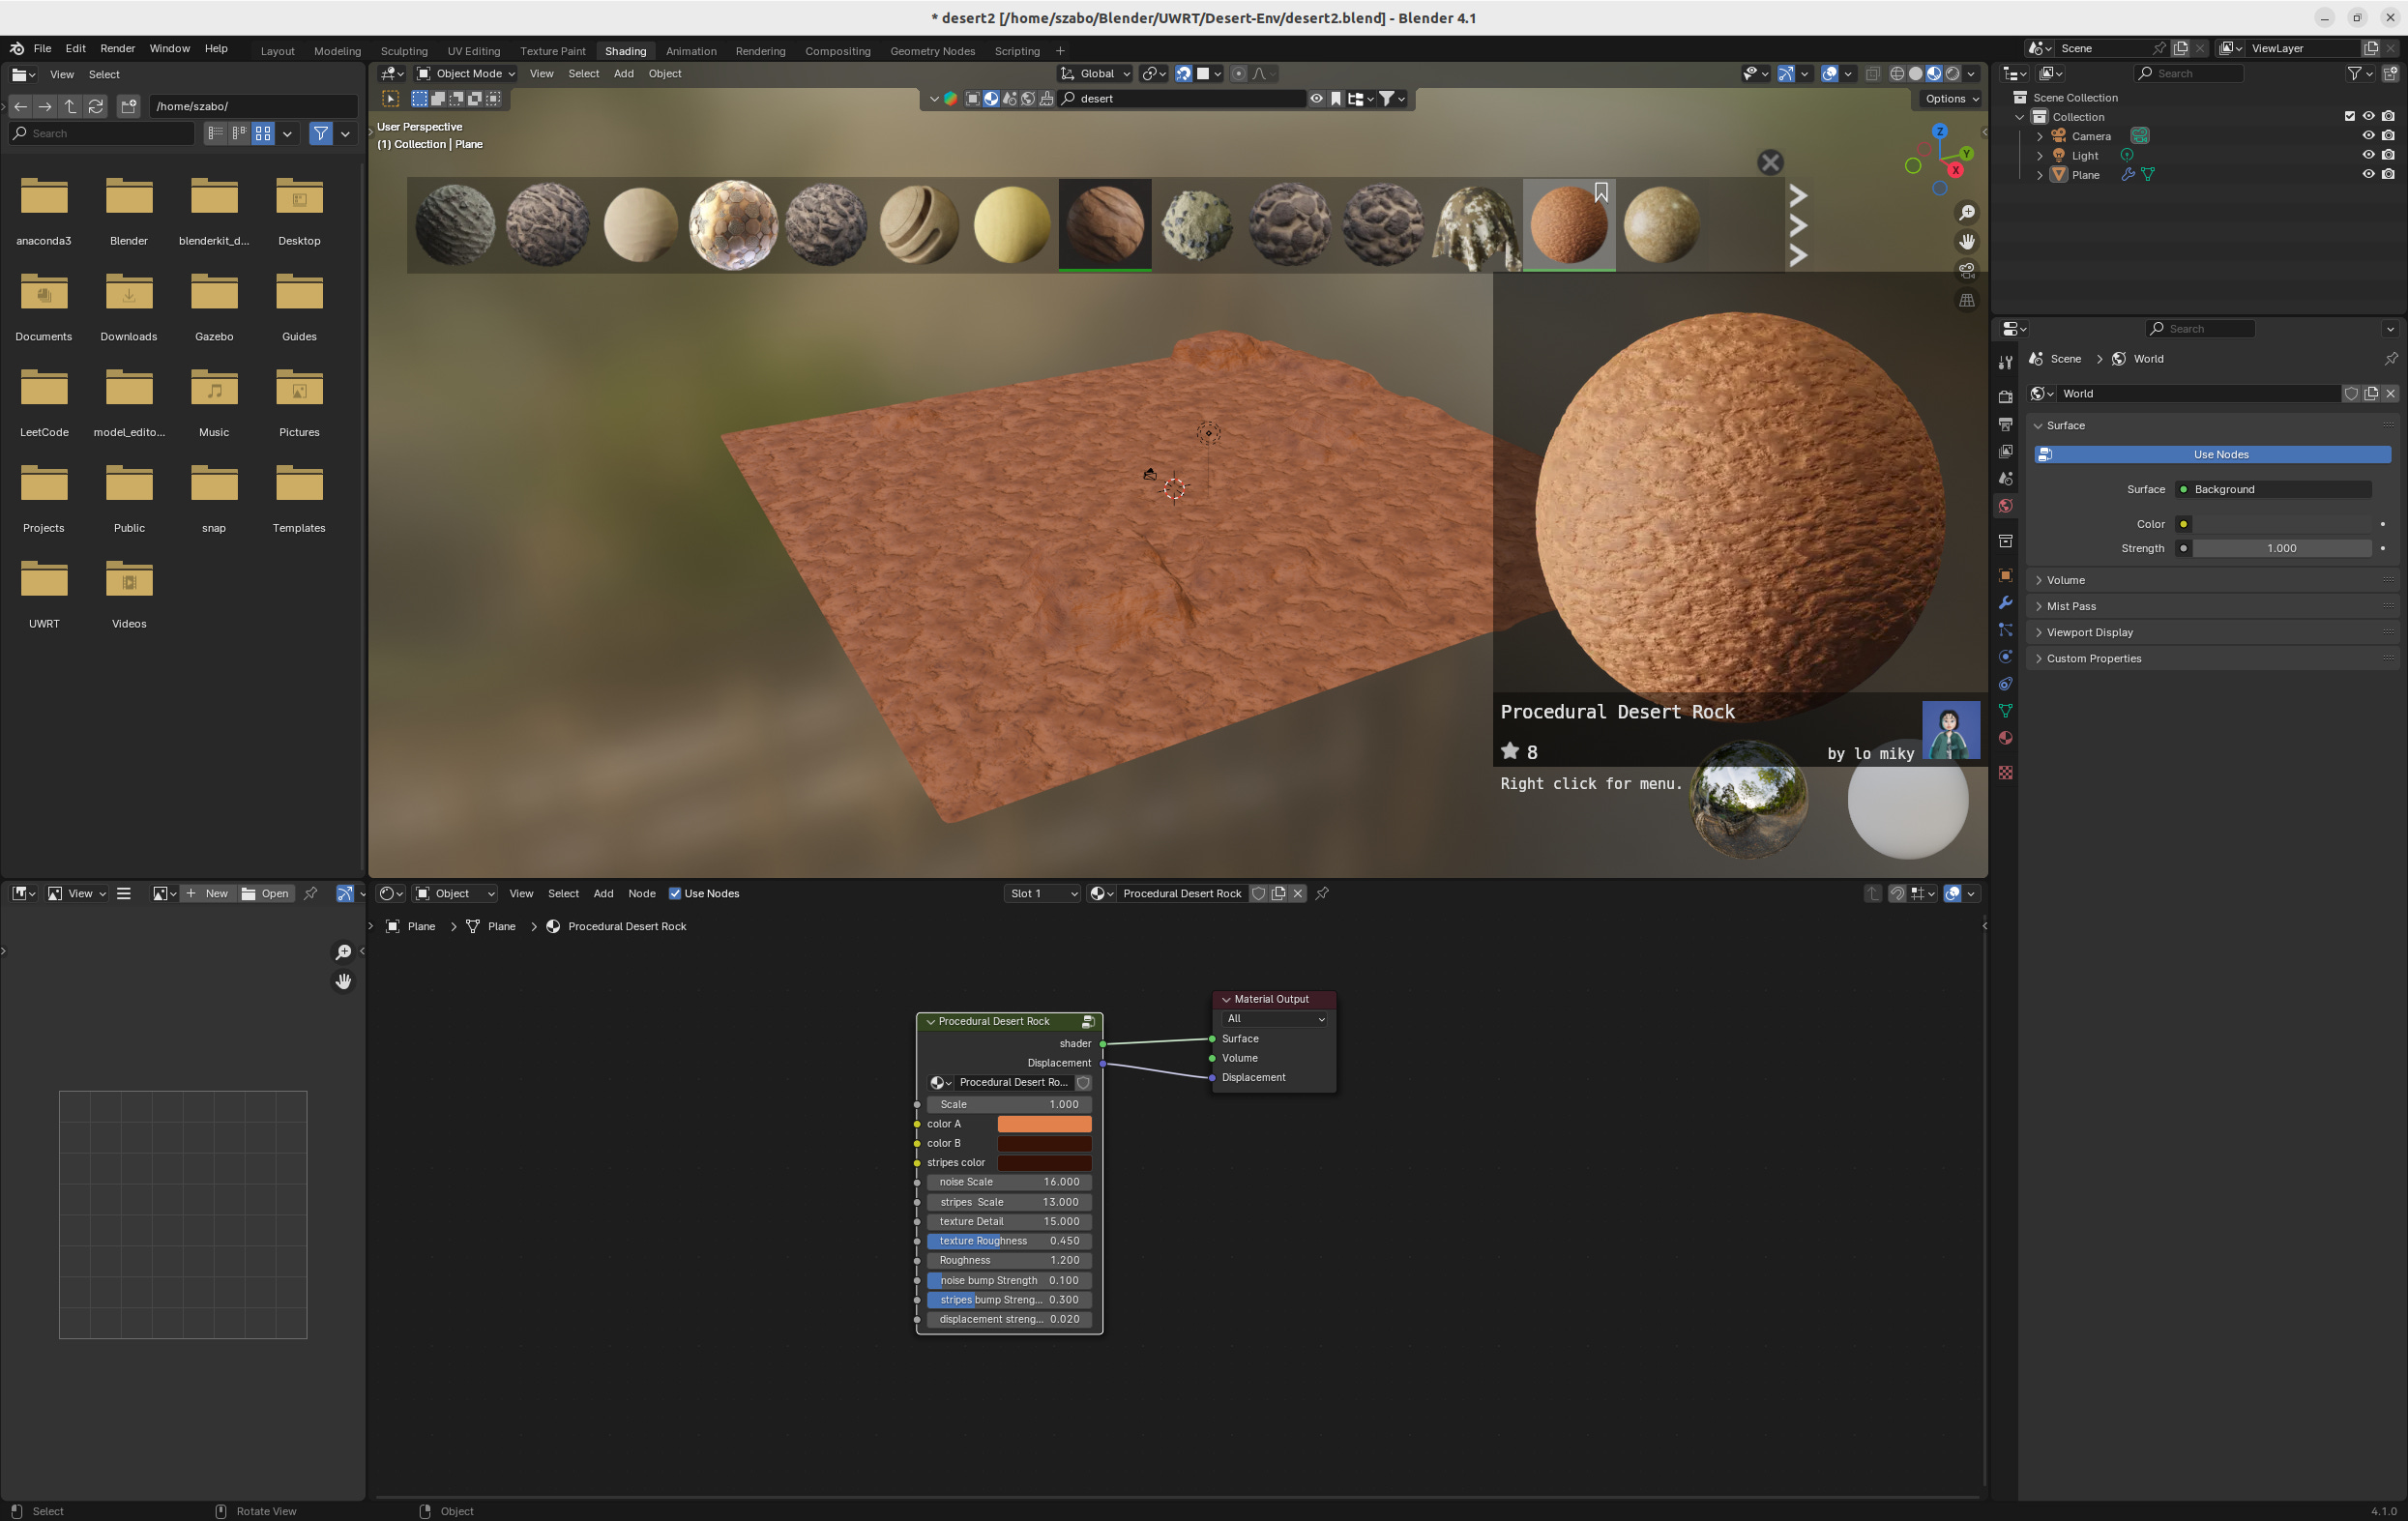This screenshot has width=2408, height=1521.
Task: Click the pan view hand icon
Action: click(1966, 242)
